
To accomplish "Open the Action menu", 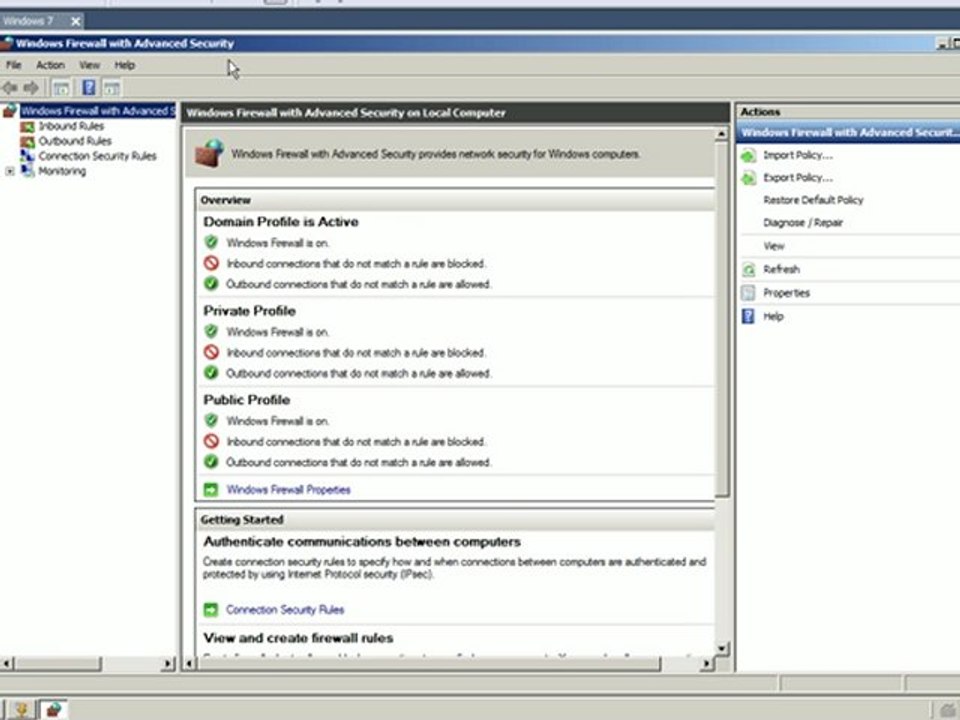I will pos(50,65).
